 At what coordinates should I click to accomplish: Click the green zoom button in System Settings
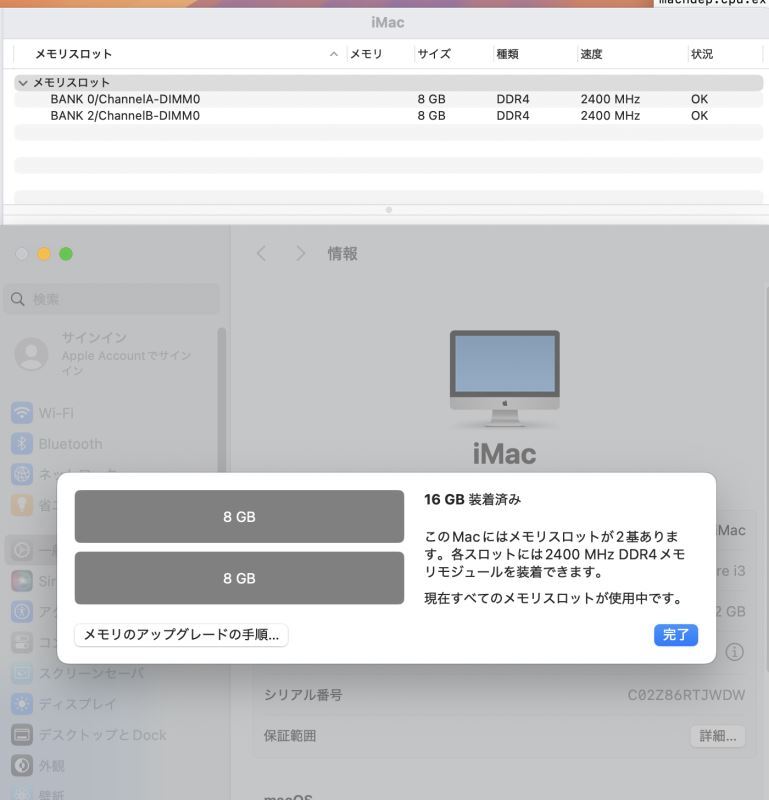(x=66, y=254)
